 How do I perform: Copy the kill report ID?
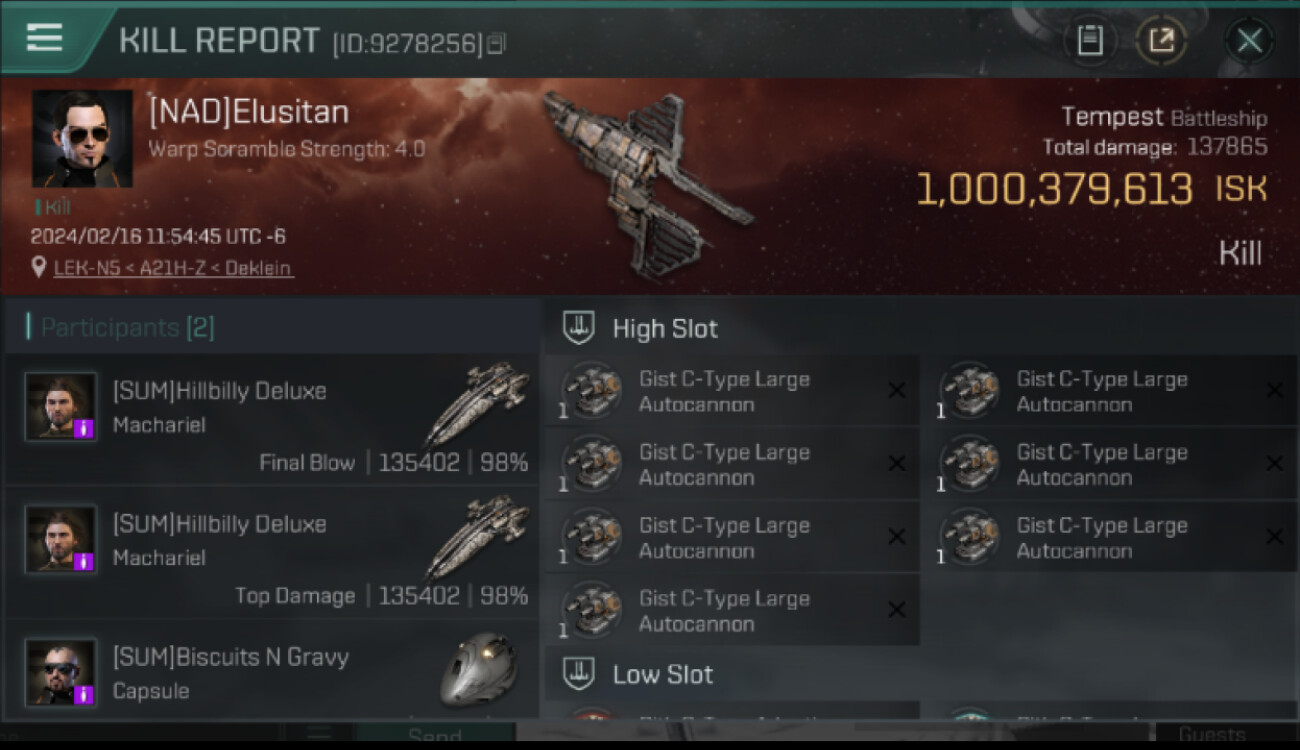[498, 43]
